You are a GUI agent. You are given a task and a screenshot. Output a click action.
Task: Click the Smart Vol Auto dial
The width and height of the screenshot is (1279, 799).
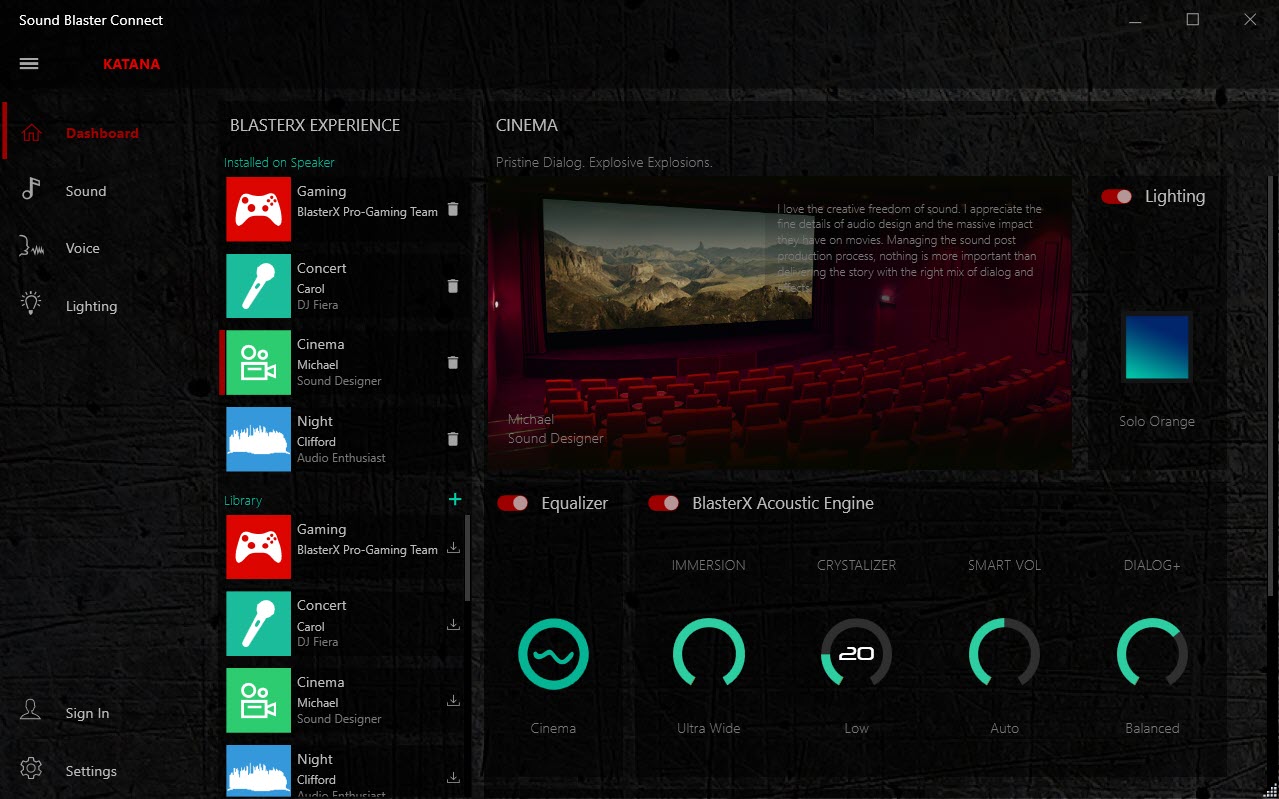point(1005,654)
